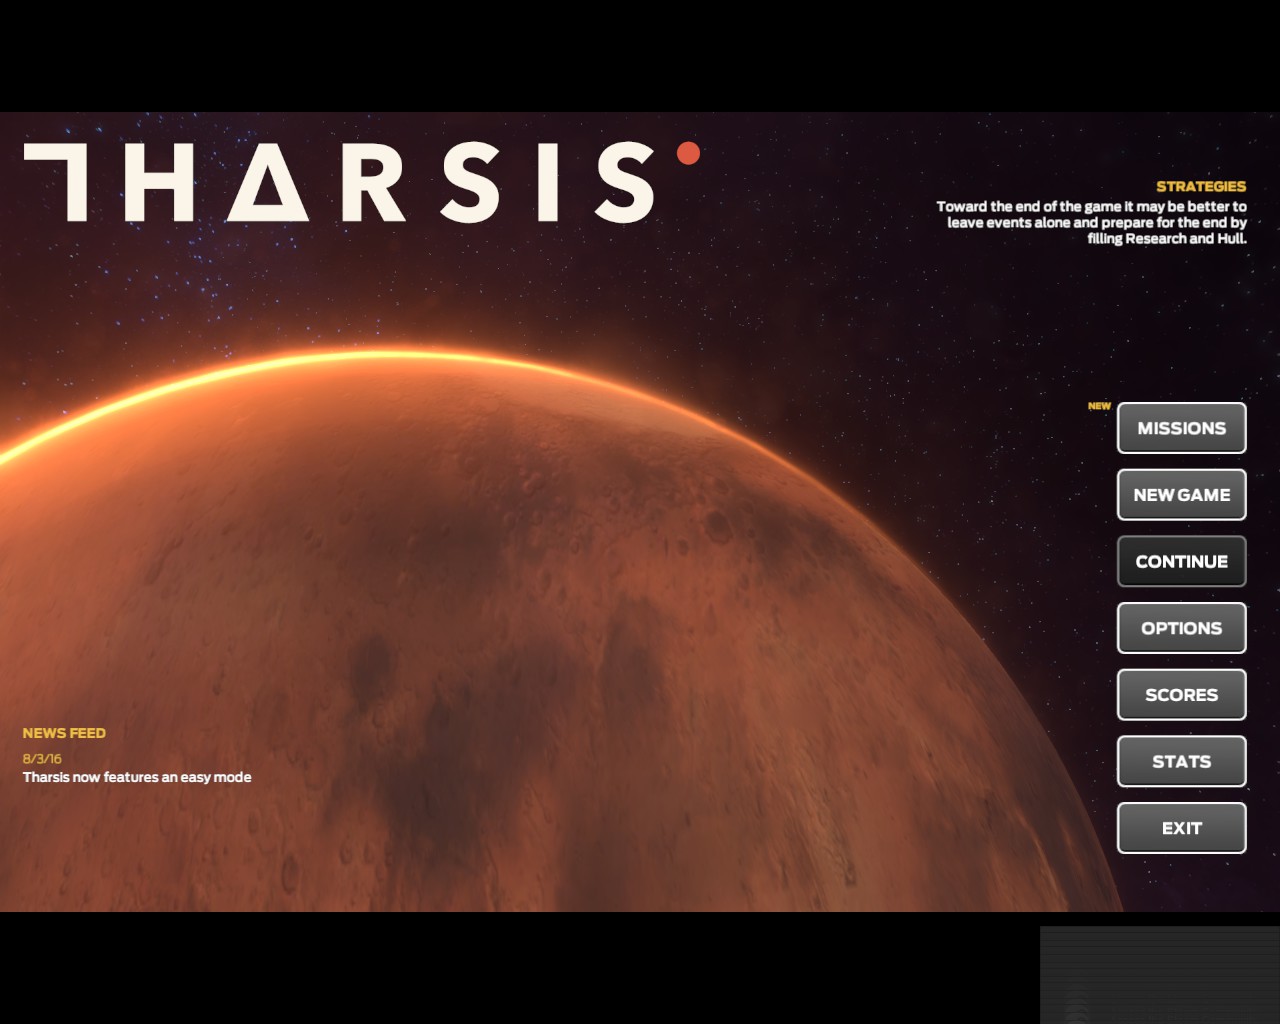This screenshot has width=1280, height=1024.
Task: Click the space between CONTINUE and OPTIONS
Action: (x=1181, y=595)
